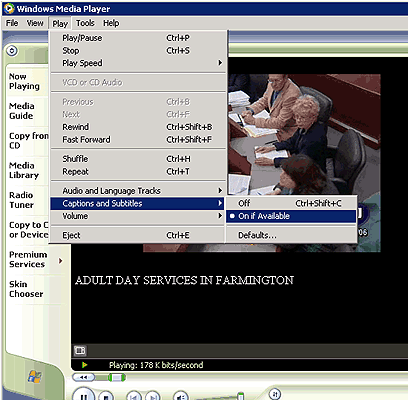408x400 pixels.
Task: Click the caption text ADULT DAY SERVICES
Action: tap(184, 280)
